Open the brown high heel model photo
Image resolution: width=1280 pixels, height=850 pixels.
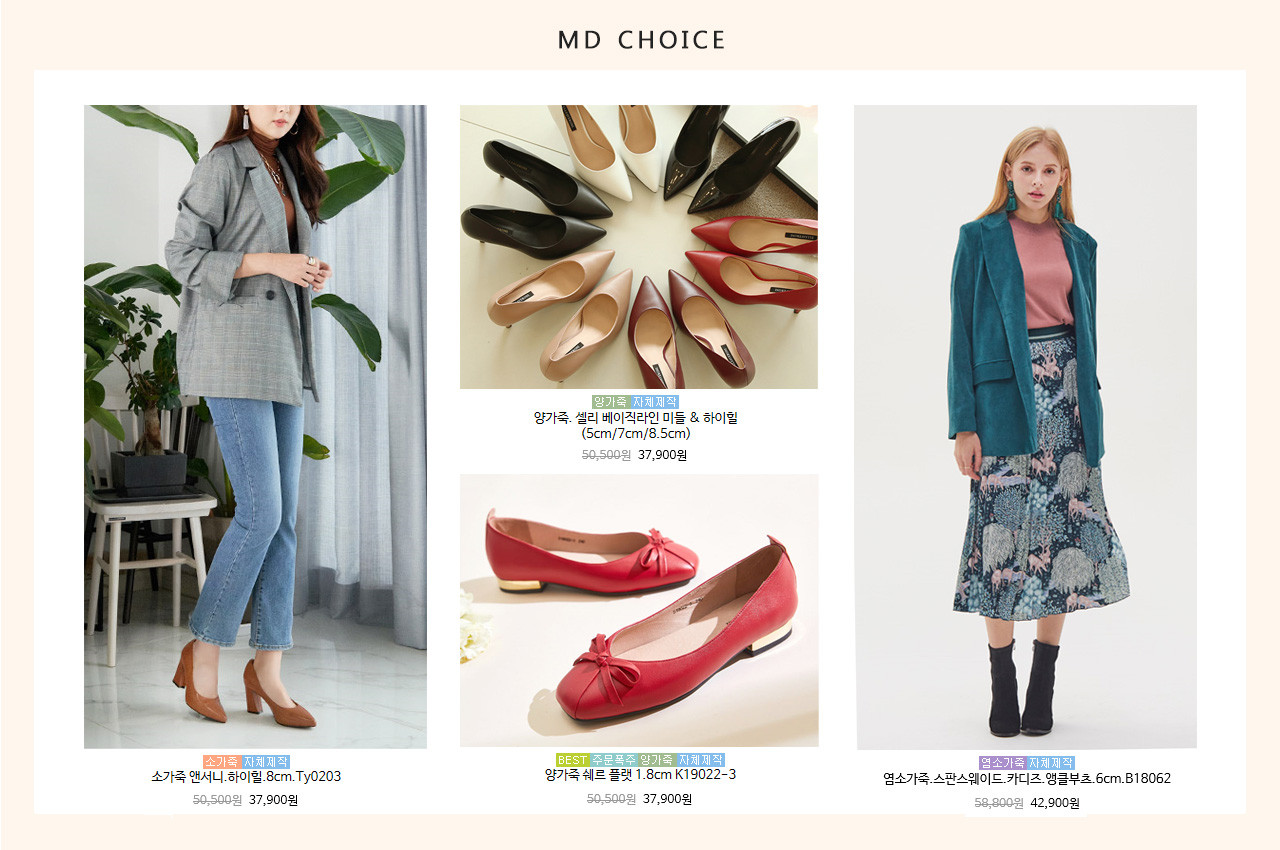[255, 426]
